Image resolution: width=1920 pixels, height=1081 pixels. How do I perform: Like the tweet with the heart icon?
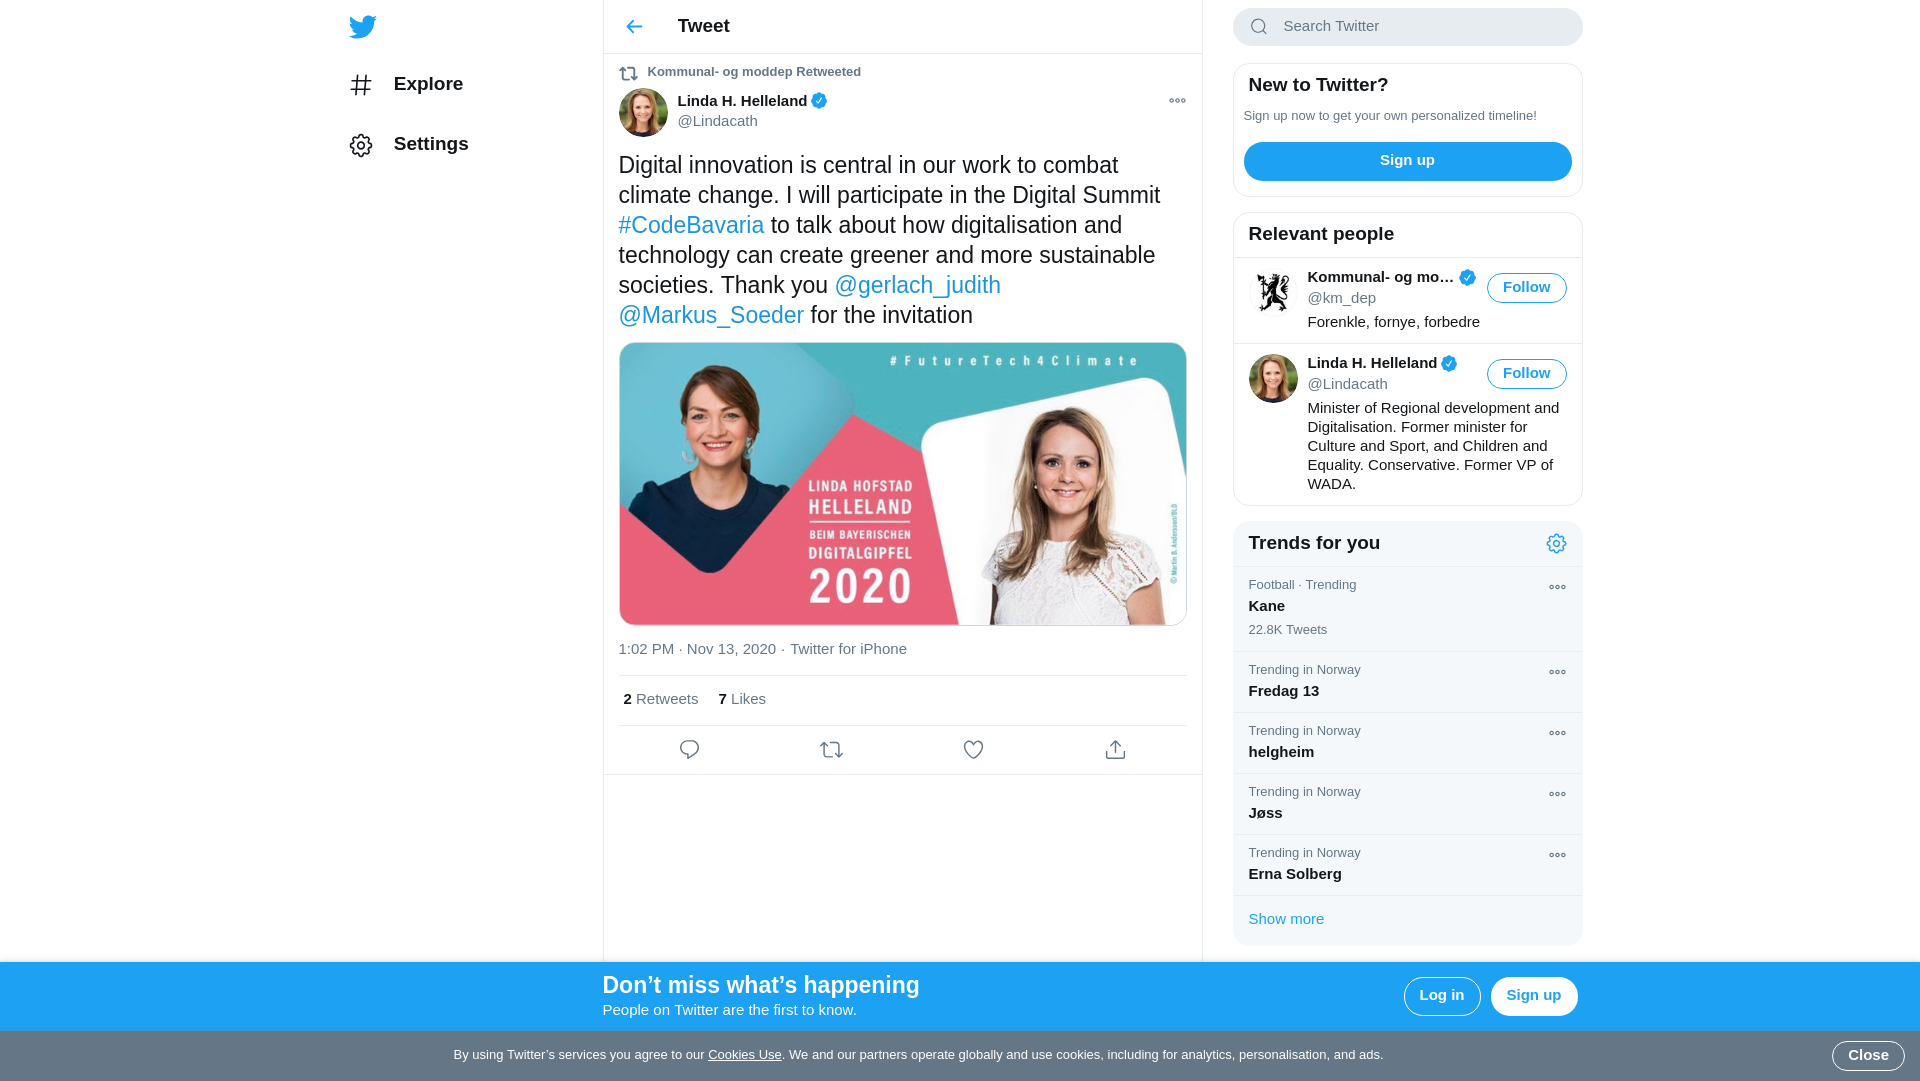(973, 750)
